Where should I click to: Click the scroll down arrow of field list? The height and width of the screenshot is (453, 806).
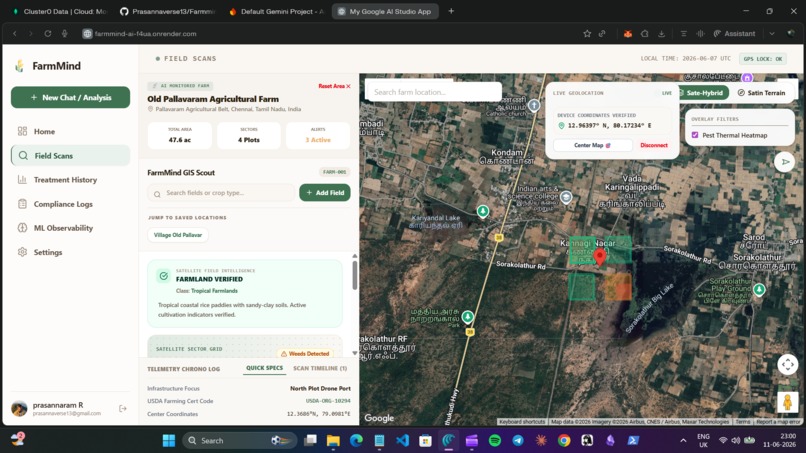pos(355,353)
